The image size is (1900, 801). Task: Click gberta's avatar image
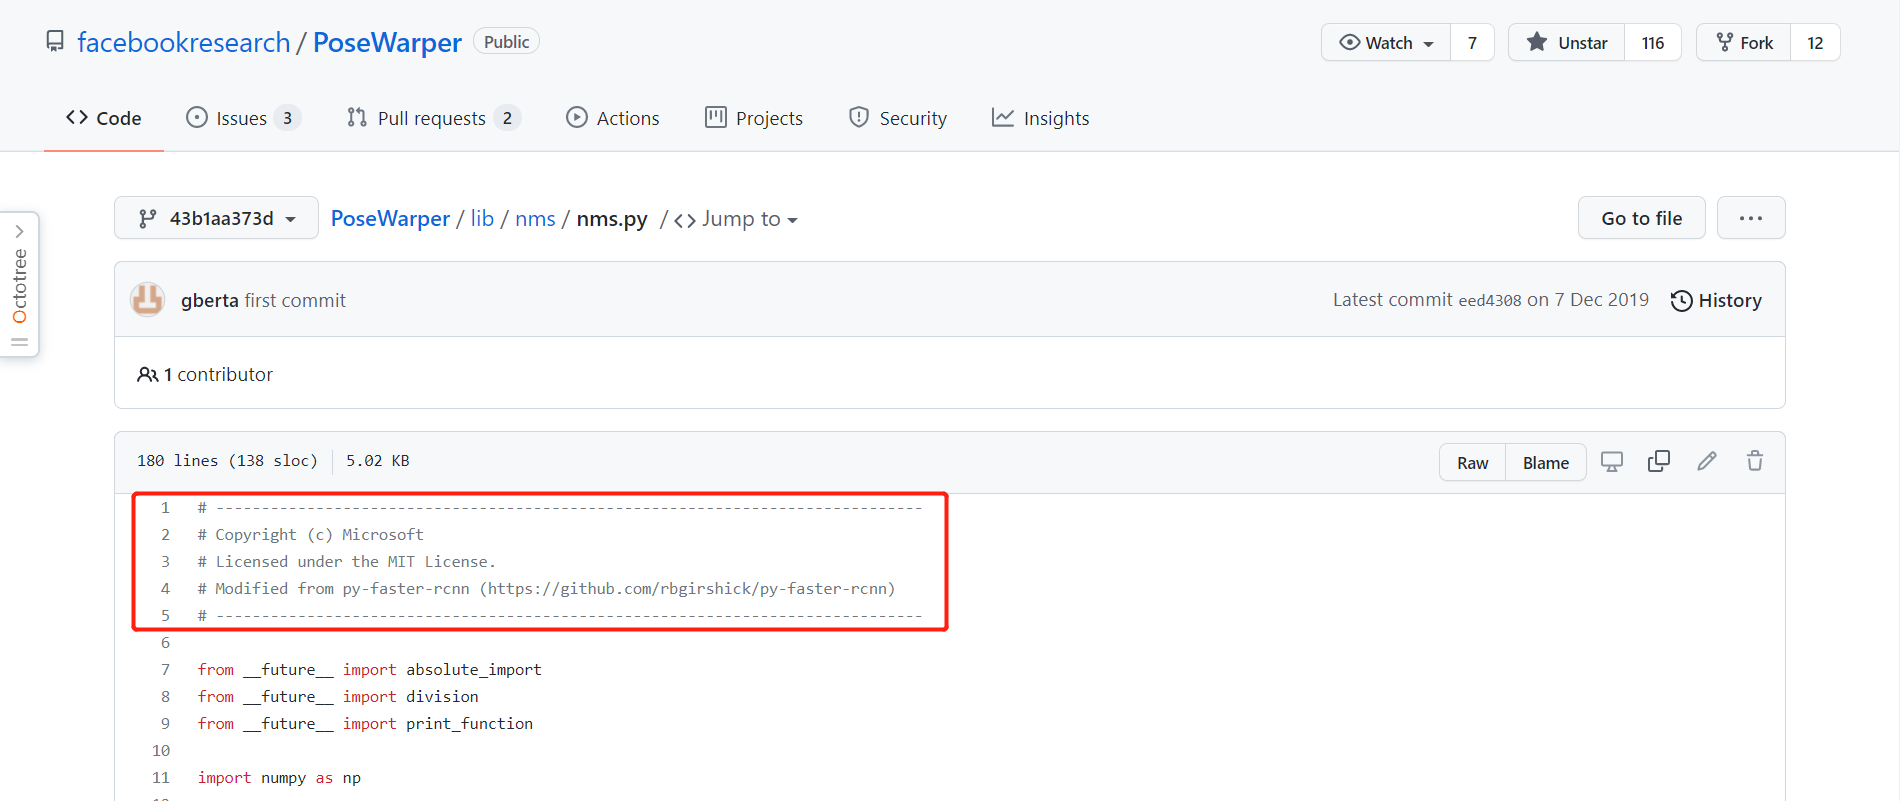[148, 300]
